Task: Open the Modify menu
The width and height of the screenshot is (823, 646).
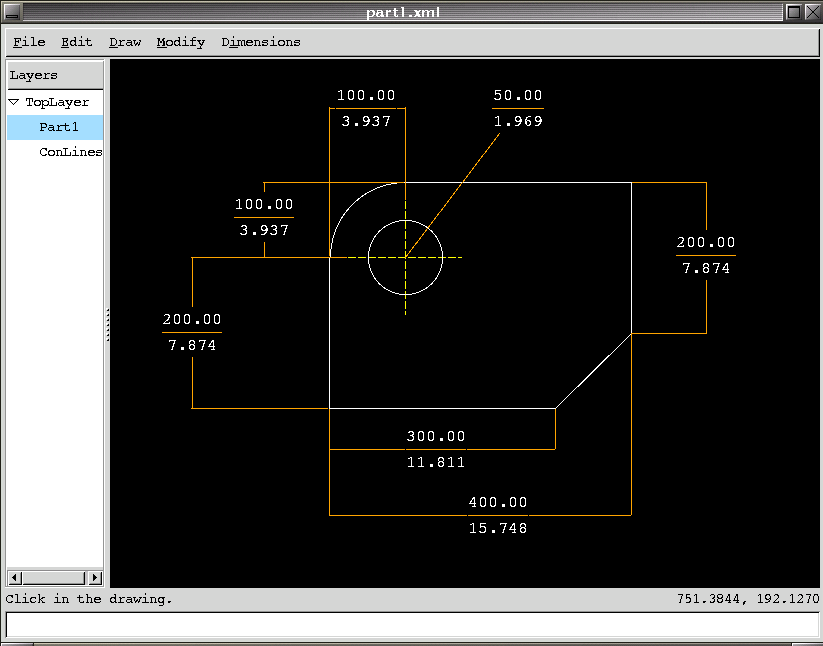Action: [x=180, y=42]
